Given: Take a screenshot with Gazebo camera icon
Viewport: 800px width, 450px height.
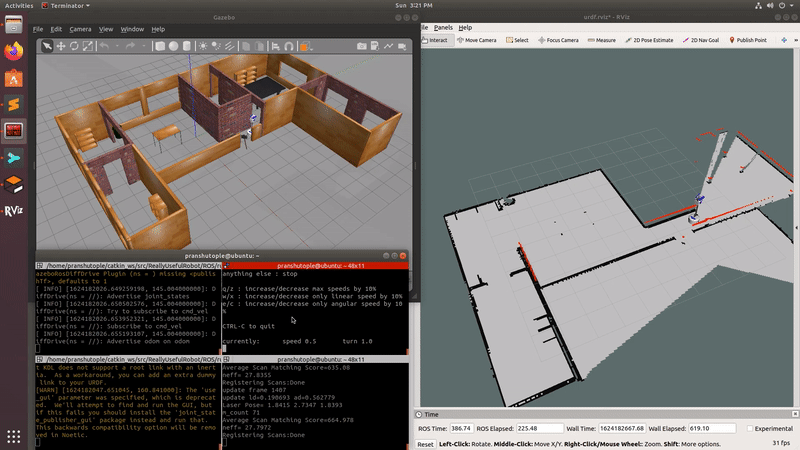Looking at the screenshot, I should [x=362, y=46].
